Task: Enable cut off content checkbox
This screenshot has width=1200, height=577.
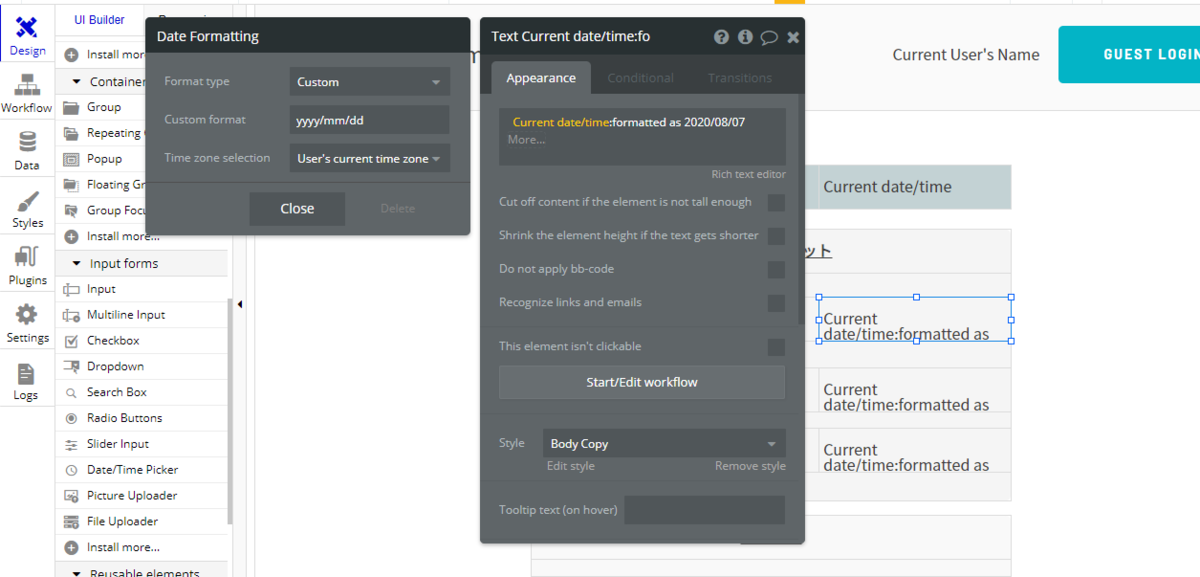Action: point(776,203)
